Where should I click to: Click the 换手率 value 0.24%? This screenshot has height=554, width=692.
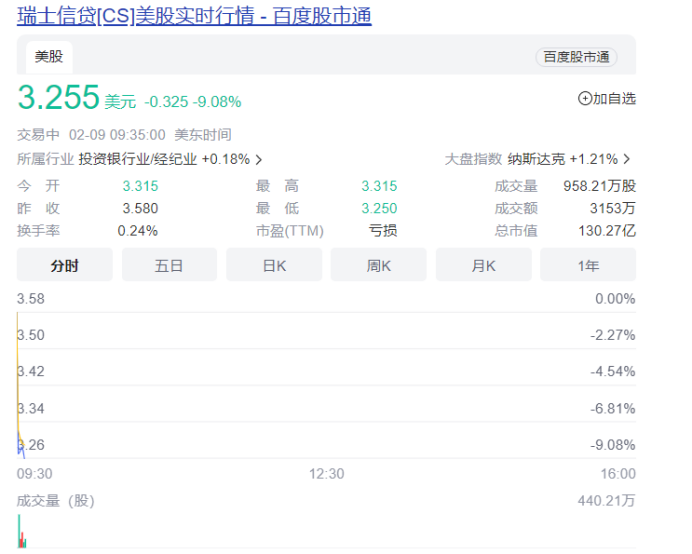(x=138, y=231)
